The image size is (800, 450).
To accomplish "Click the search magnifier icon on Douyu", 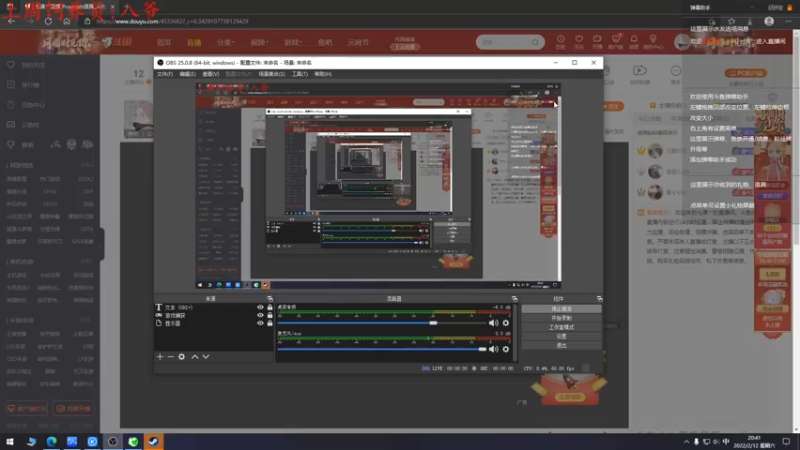I will click(x=535, y=42).
